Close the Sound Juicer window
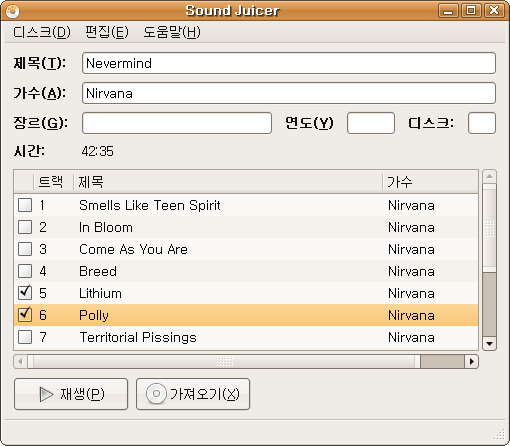The height and width of the screenshot is (446, 510). tap(494, 11)
